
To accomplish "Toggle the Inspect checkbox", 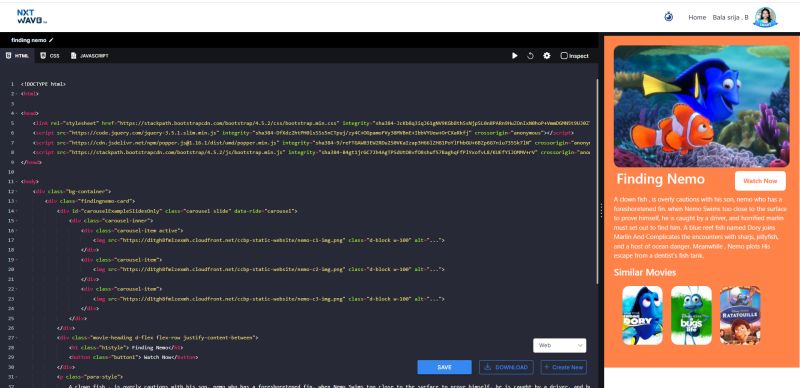I will [564, 56].
